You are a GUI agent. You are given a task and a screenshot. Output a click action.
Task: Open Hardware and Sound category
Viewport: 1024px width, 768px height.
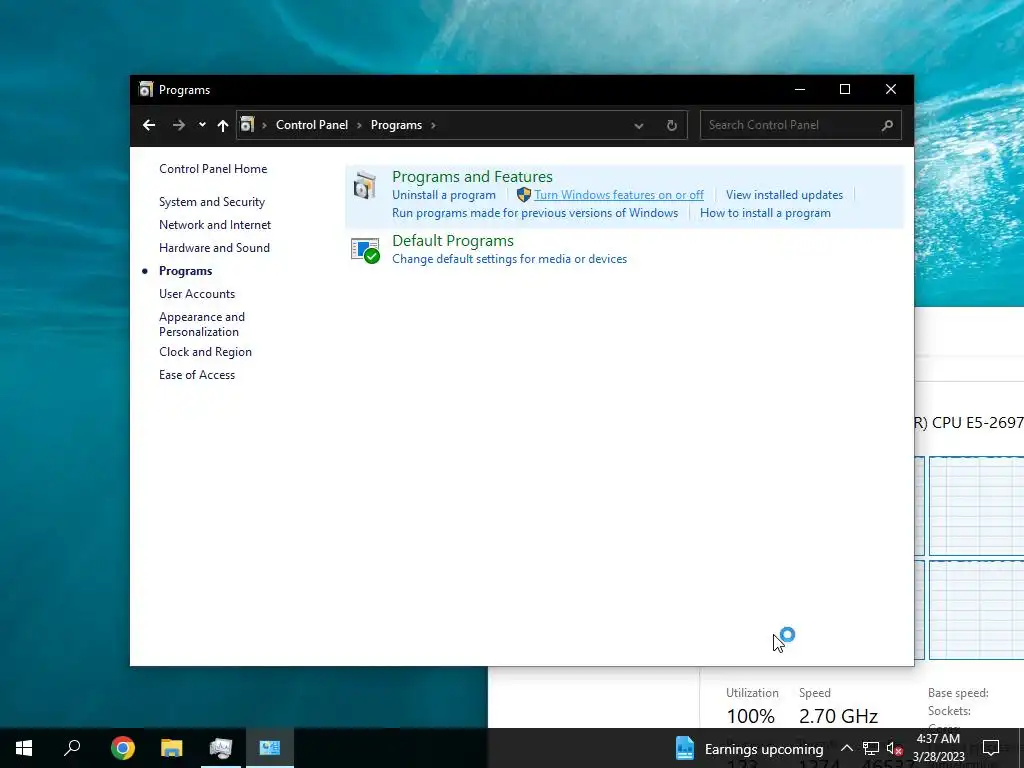point(214,248)
